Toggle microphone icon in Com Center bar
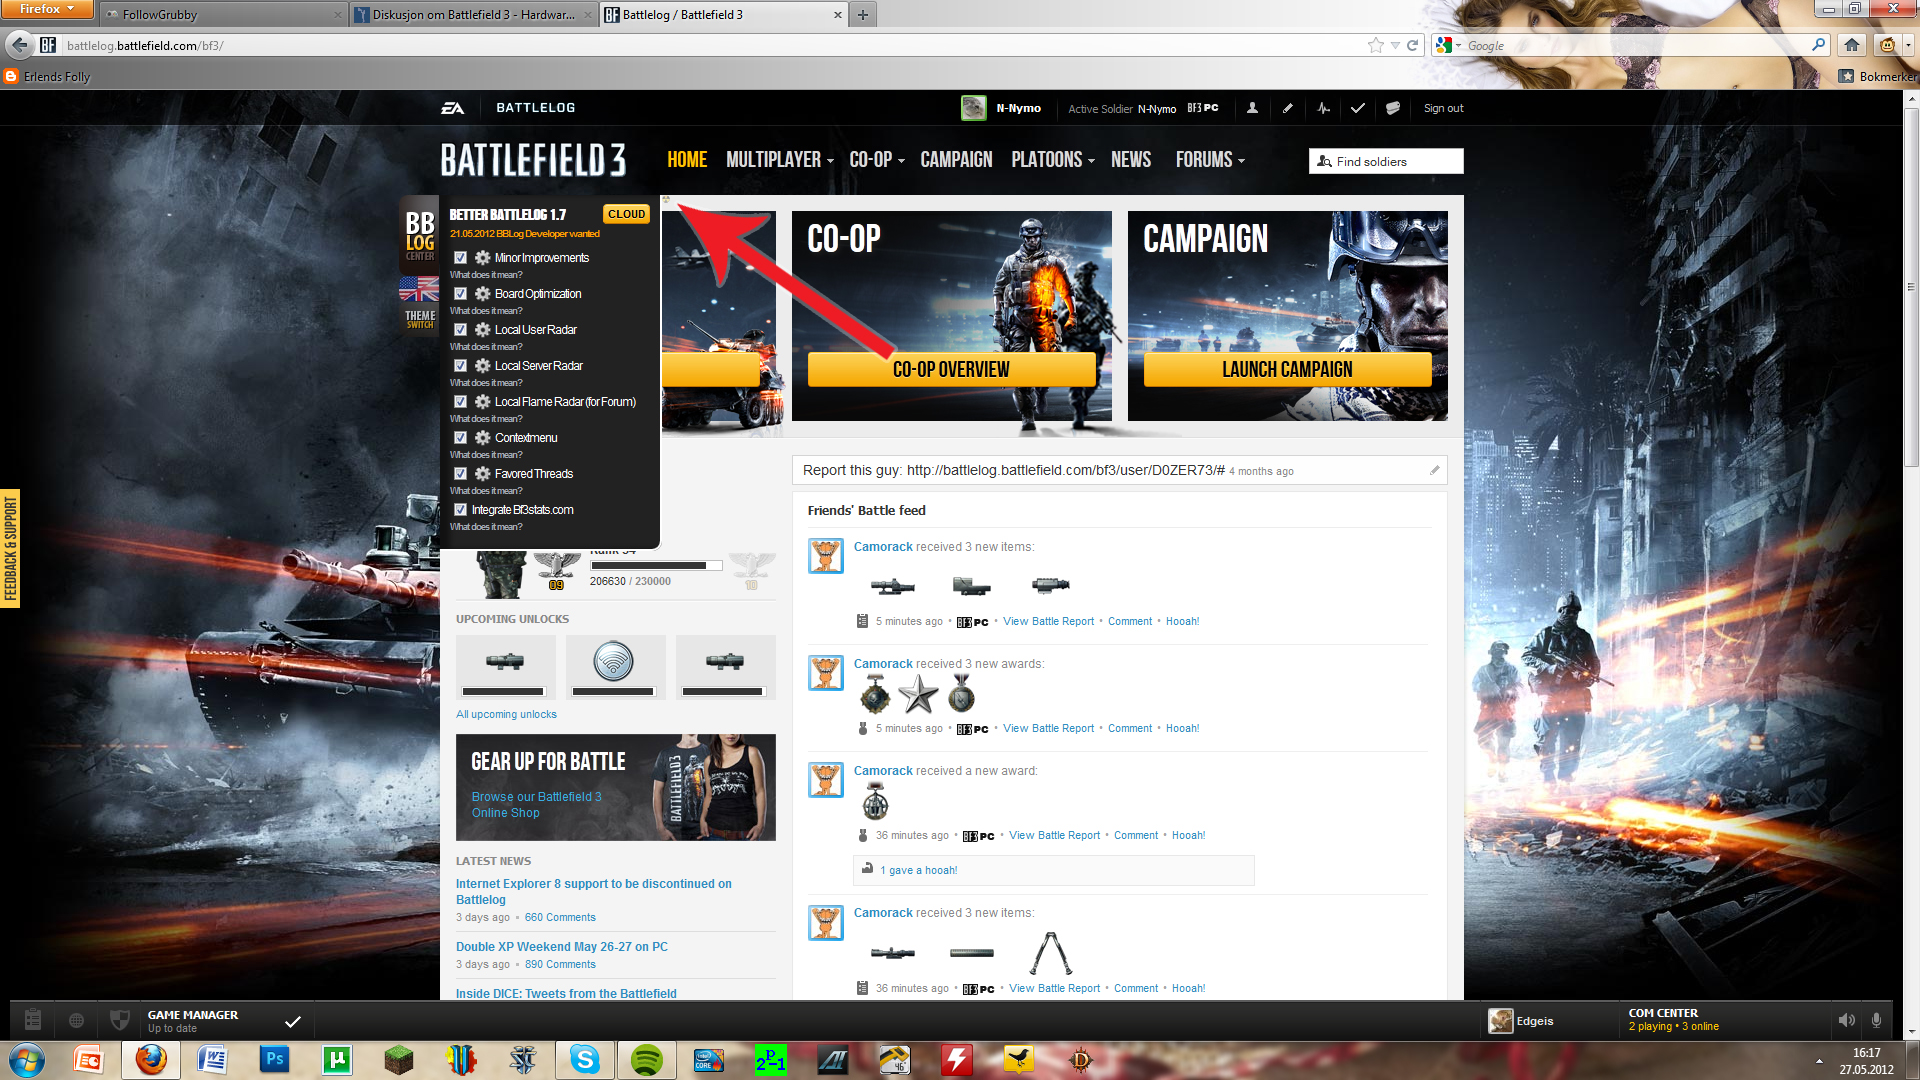The height and width of the screenshot is (1080, 1920). click(x=1876, y=1020)
